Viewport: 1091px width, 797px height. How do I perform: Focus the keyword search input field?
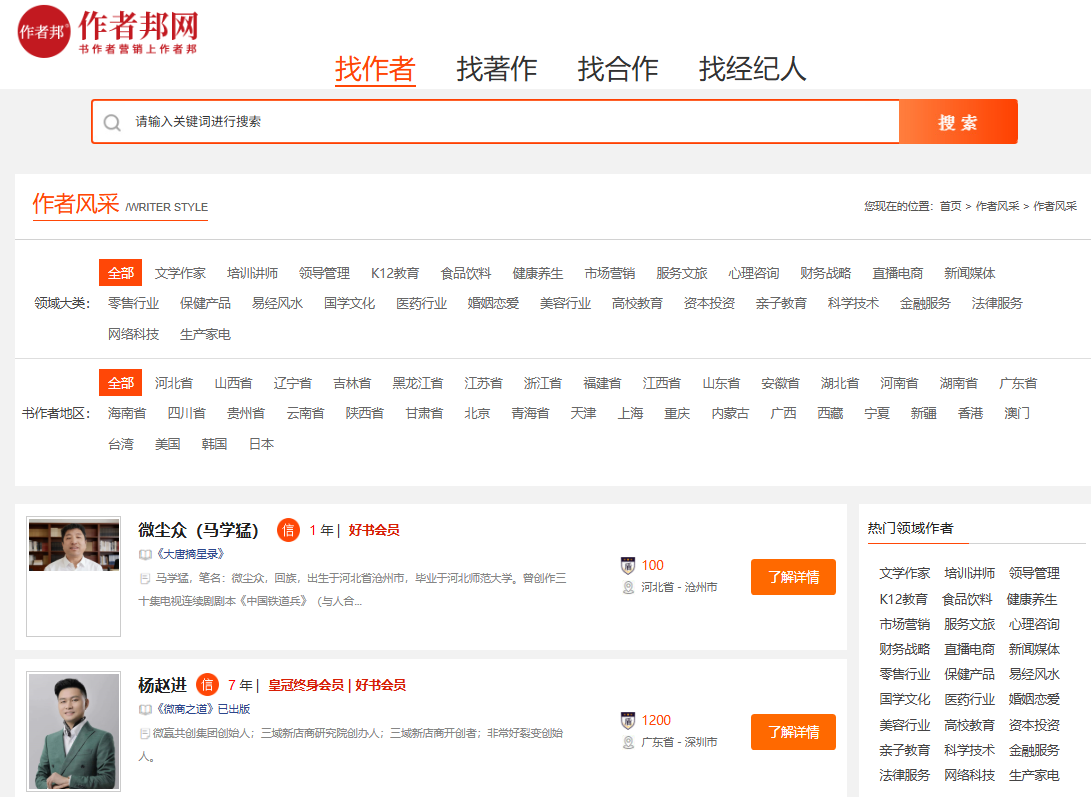500,122
